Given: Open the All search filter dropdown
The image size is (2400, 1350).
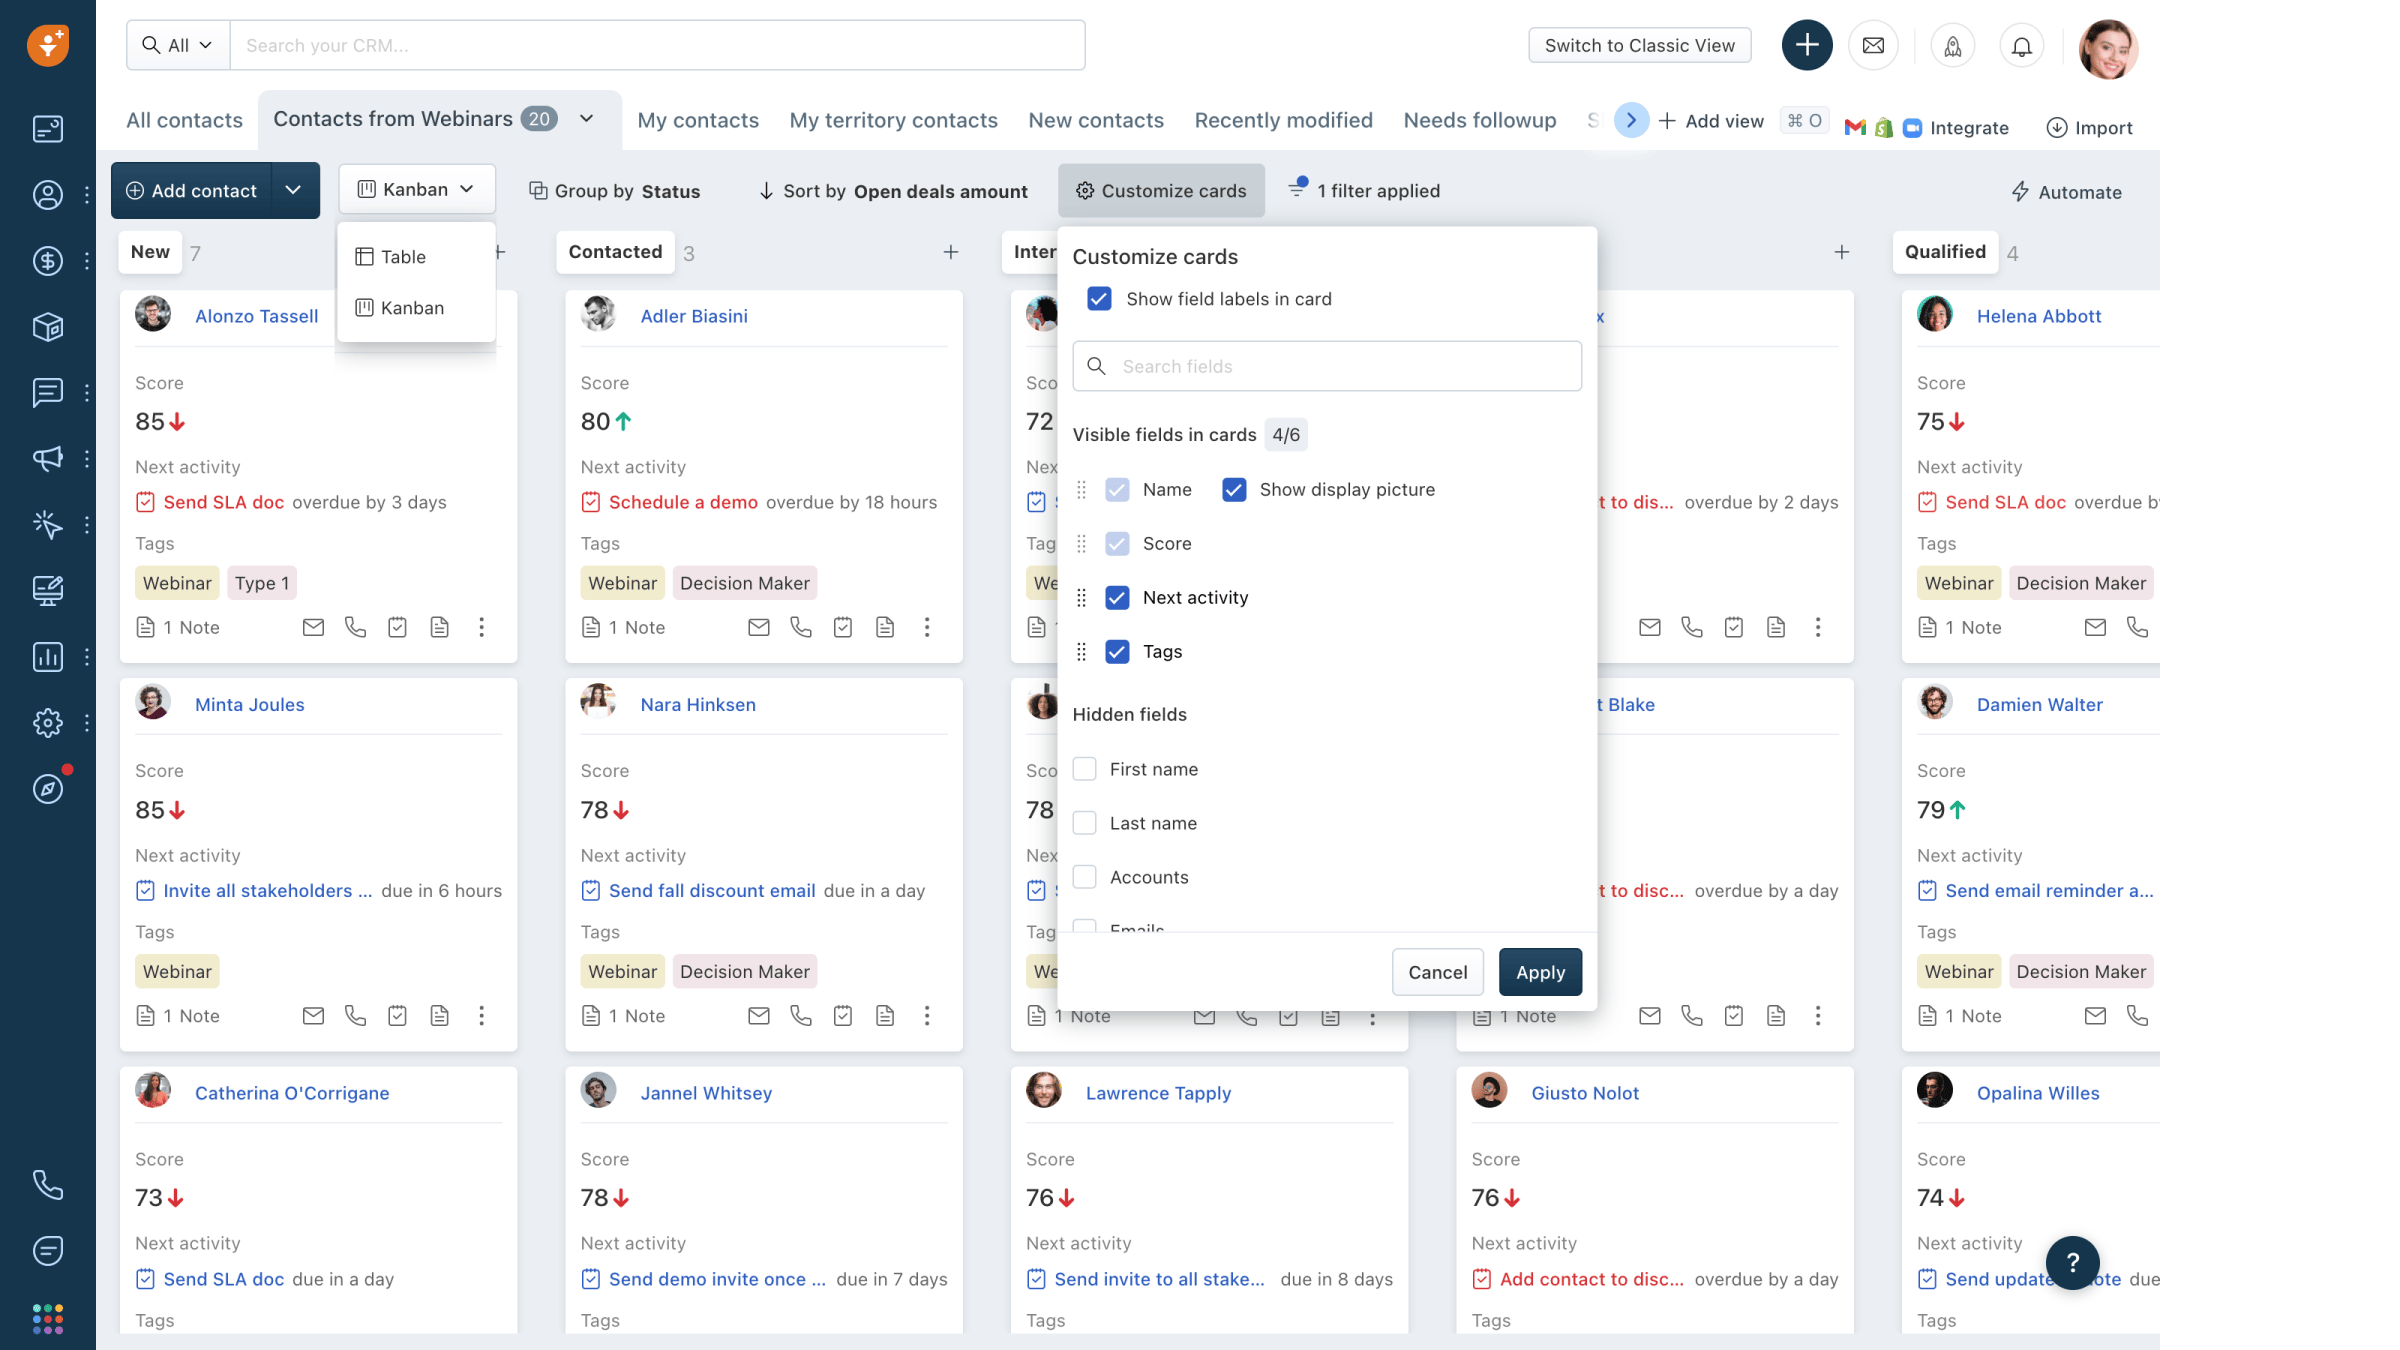Looking at the screenshot, I should [177, 45].
